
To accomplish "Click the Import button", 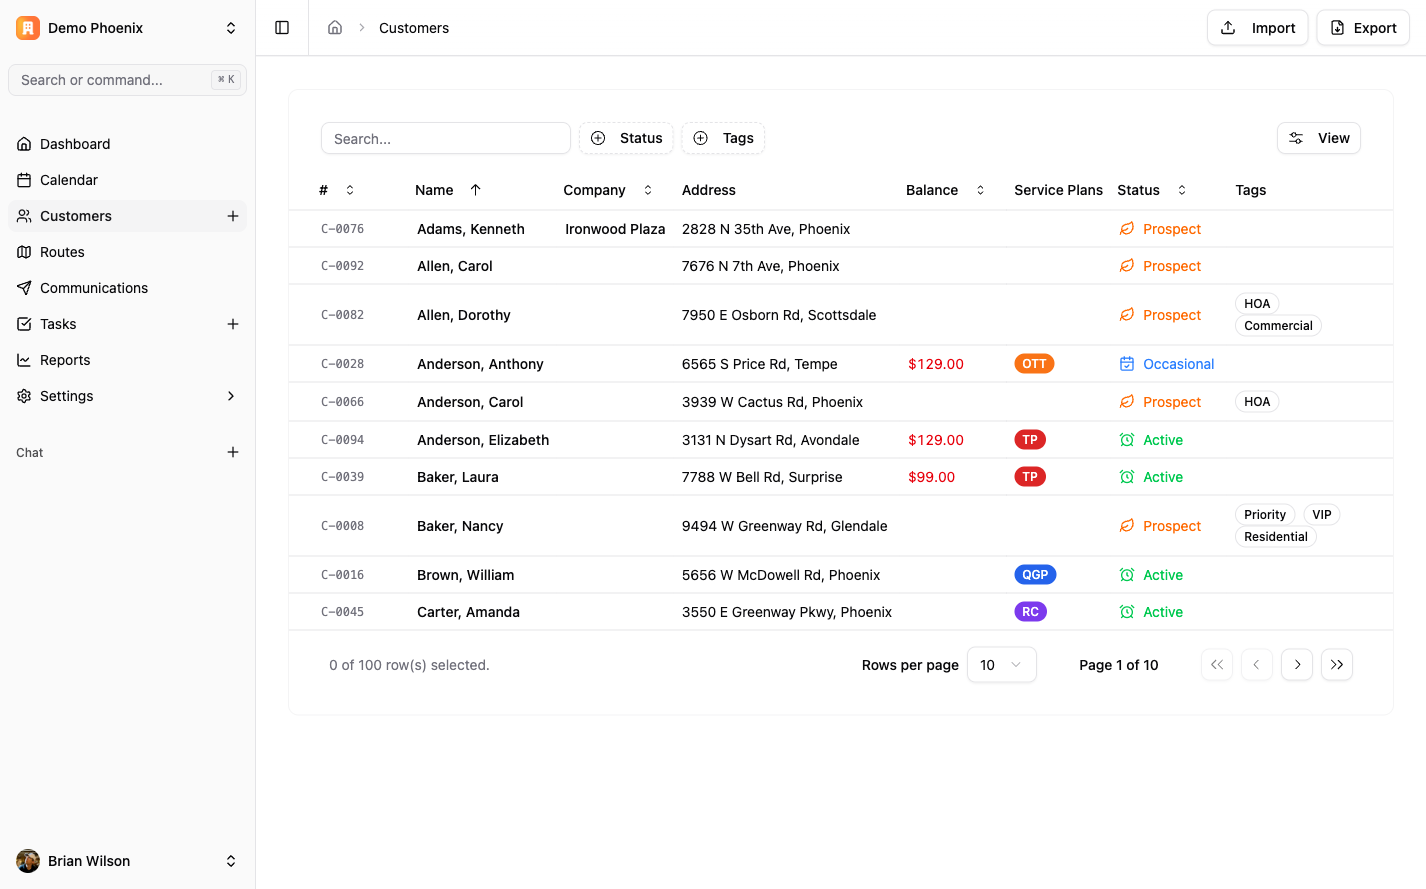I will [x=1257, y=28].
